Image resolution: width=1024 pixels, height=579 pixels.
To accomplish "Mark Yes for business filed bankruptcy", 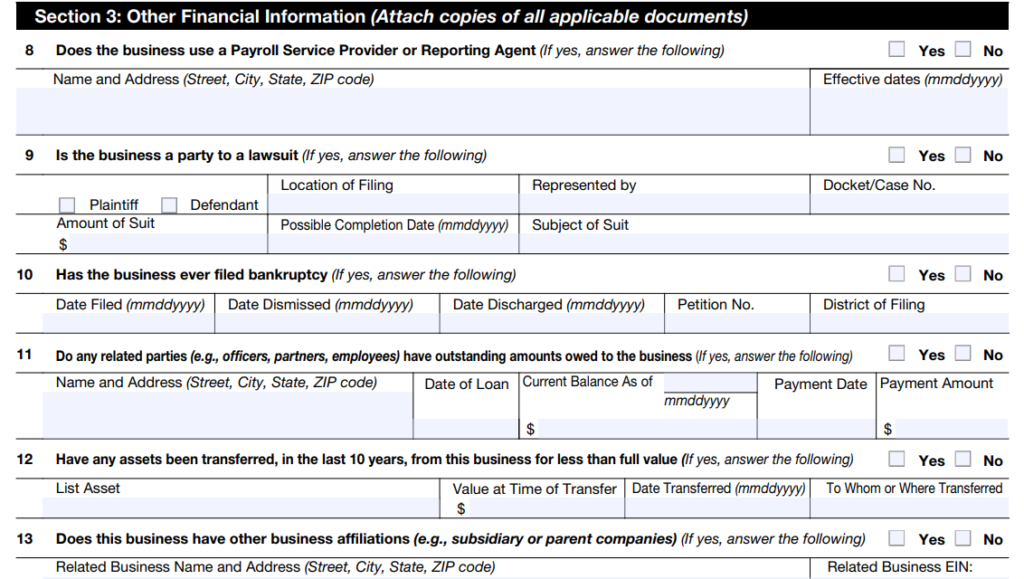I will point(897,273).
